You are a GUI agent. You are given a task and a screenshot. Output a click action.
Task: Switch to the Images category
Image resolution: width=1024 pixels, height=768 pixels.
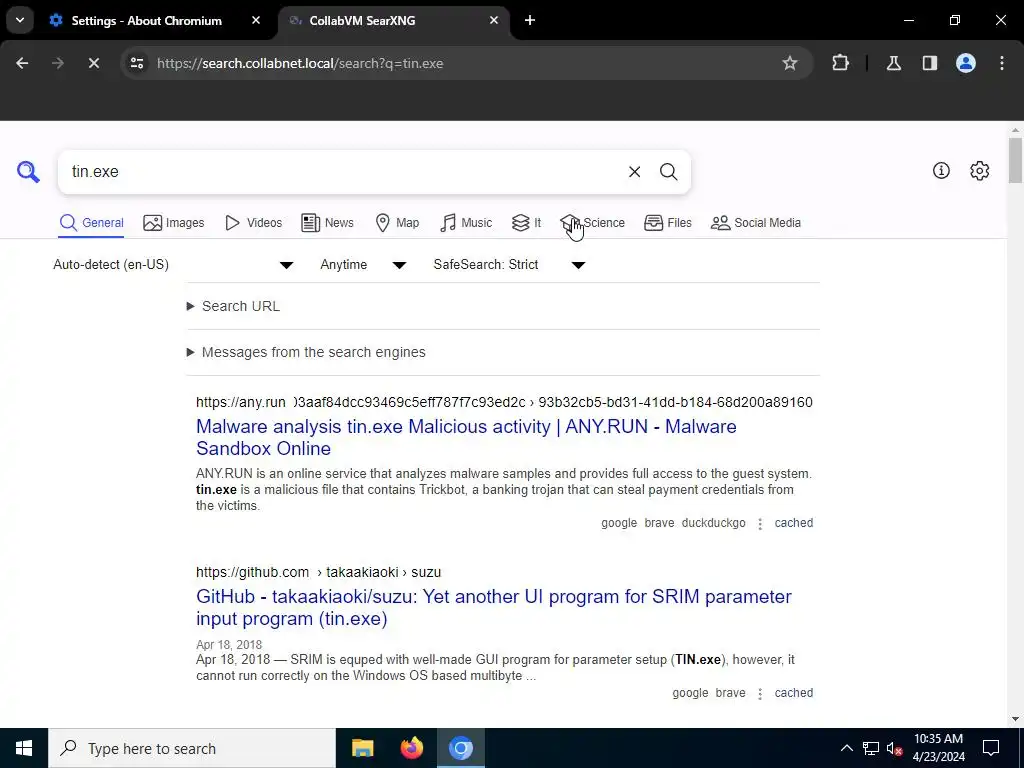coord(174,223)
